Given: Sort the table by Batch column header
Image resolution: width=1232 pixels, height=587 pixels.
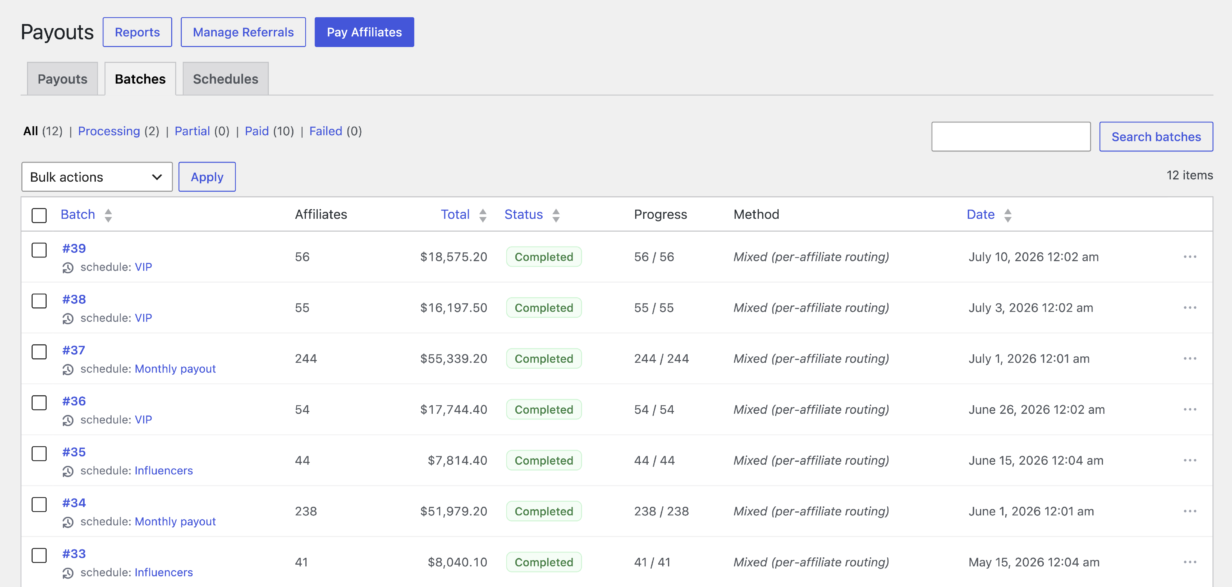Looking at the screenshot, I should [78, 215].
